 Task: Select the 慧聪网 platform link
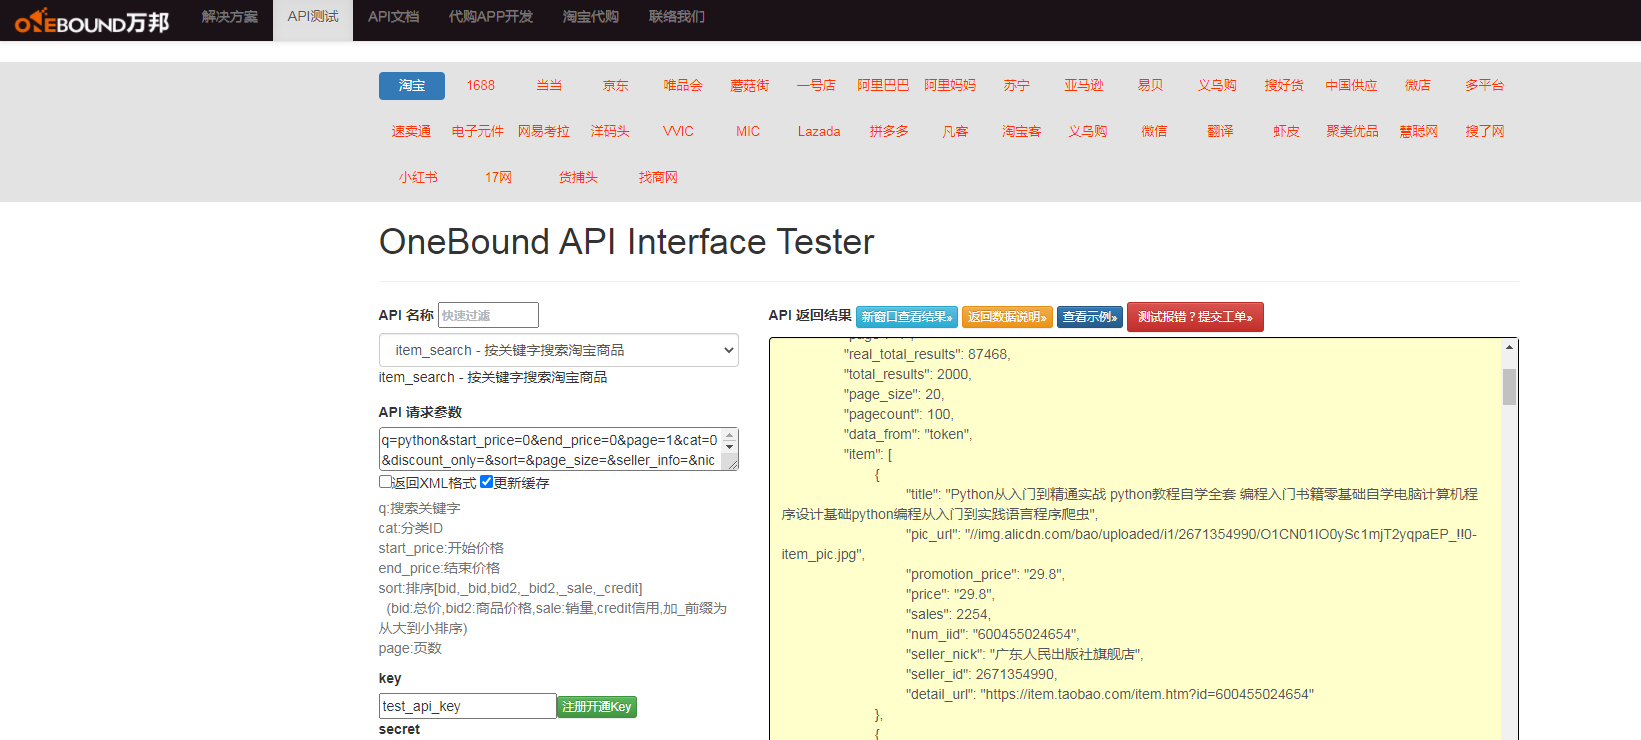(1419, 132)
